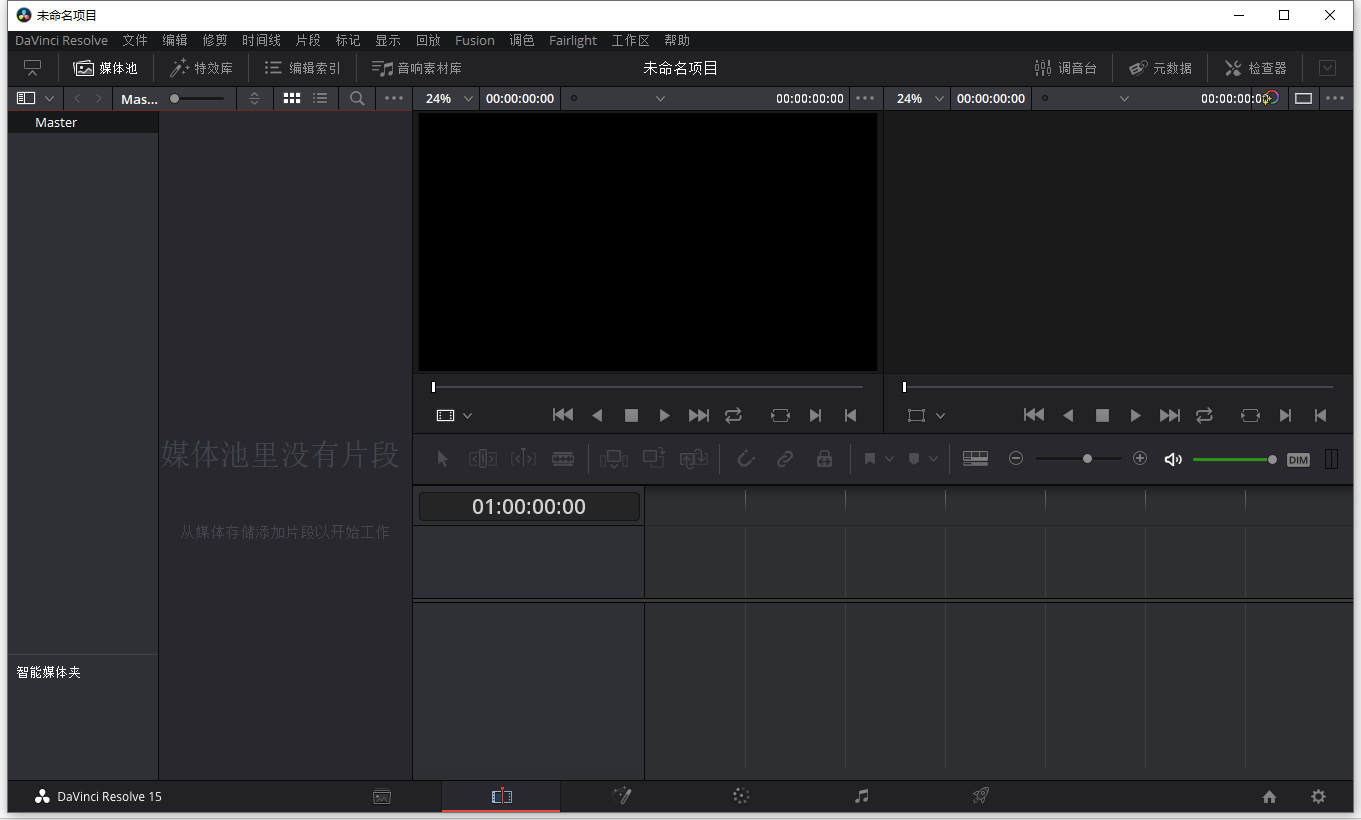Play forward in the timeline viewer
Image resolution: width=1361 pixels, height=820 pixels.
[1136, 415]
